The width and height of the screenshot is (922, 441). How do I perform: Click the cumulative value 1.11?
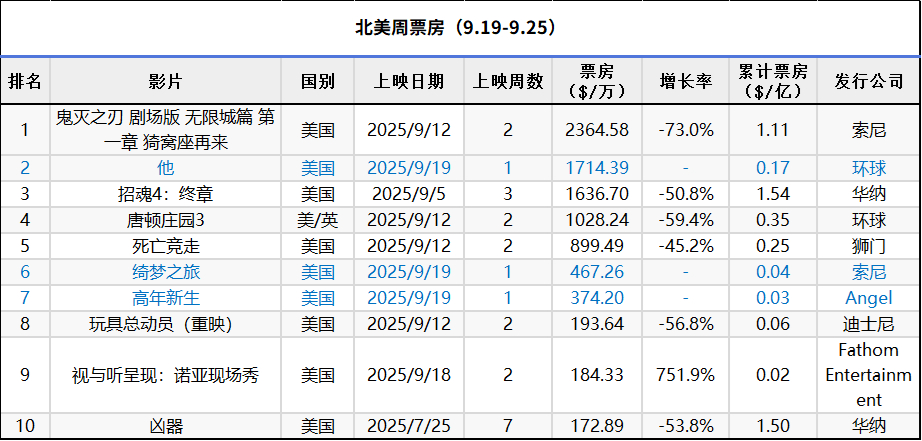773,130
